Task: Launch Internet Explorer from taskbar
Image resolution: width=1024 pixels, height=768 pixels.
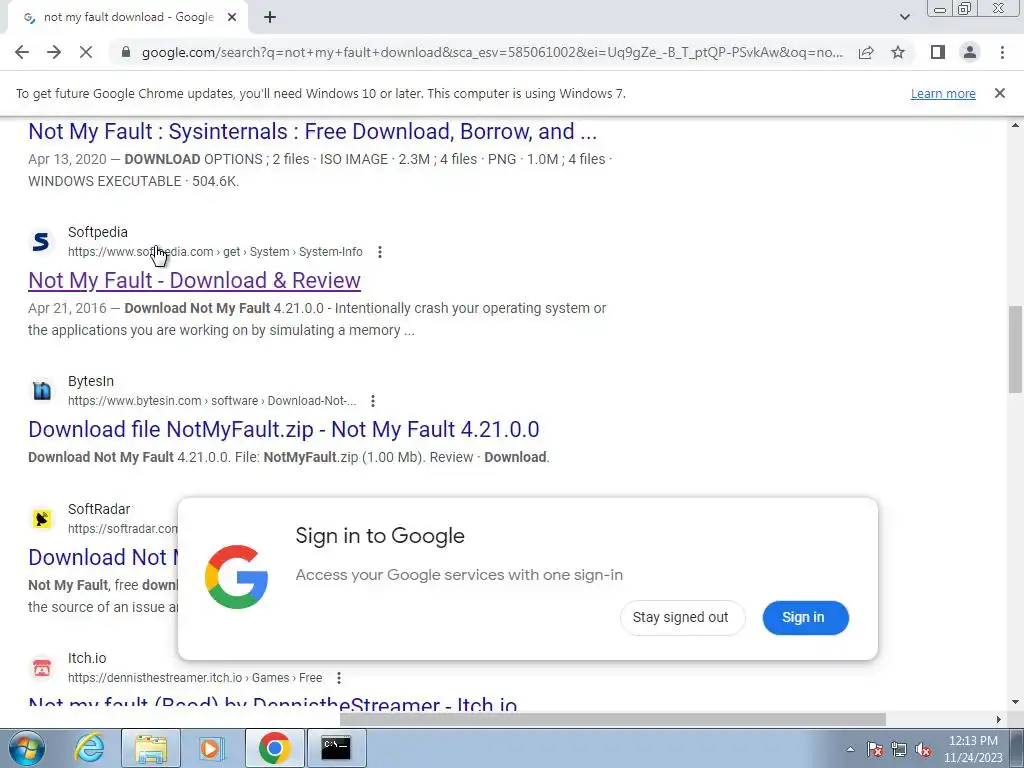Action: tap(89, 748)
